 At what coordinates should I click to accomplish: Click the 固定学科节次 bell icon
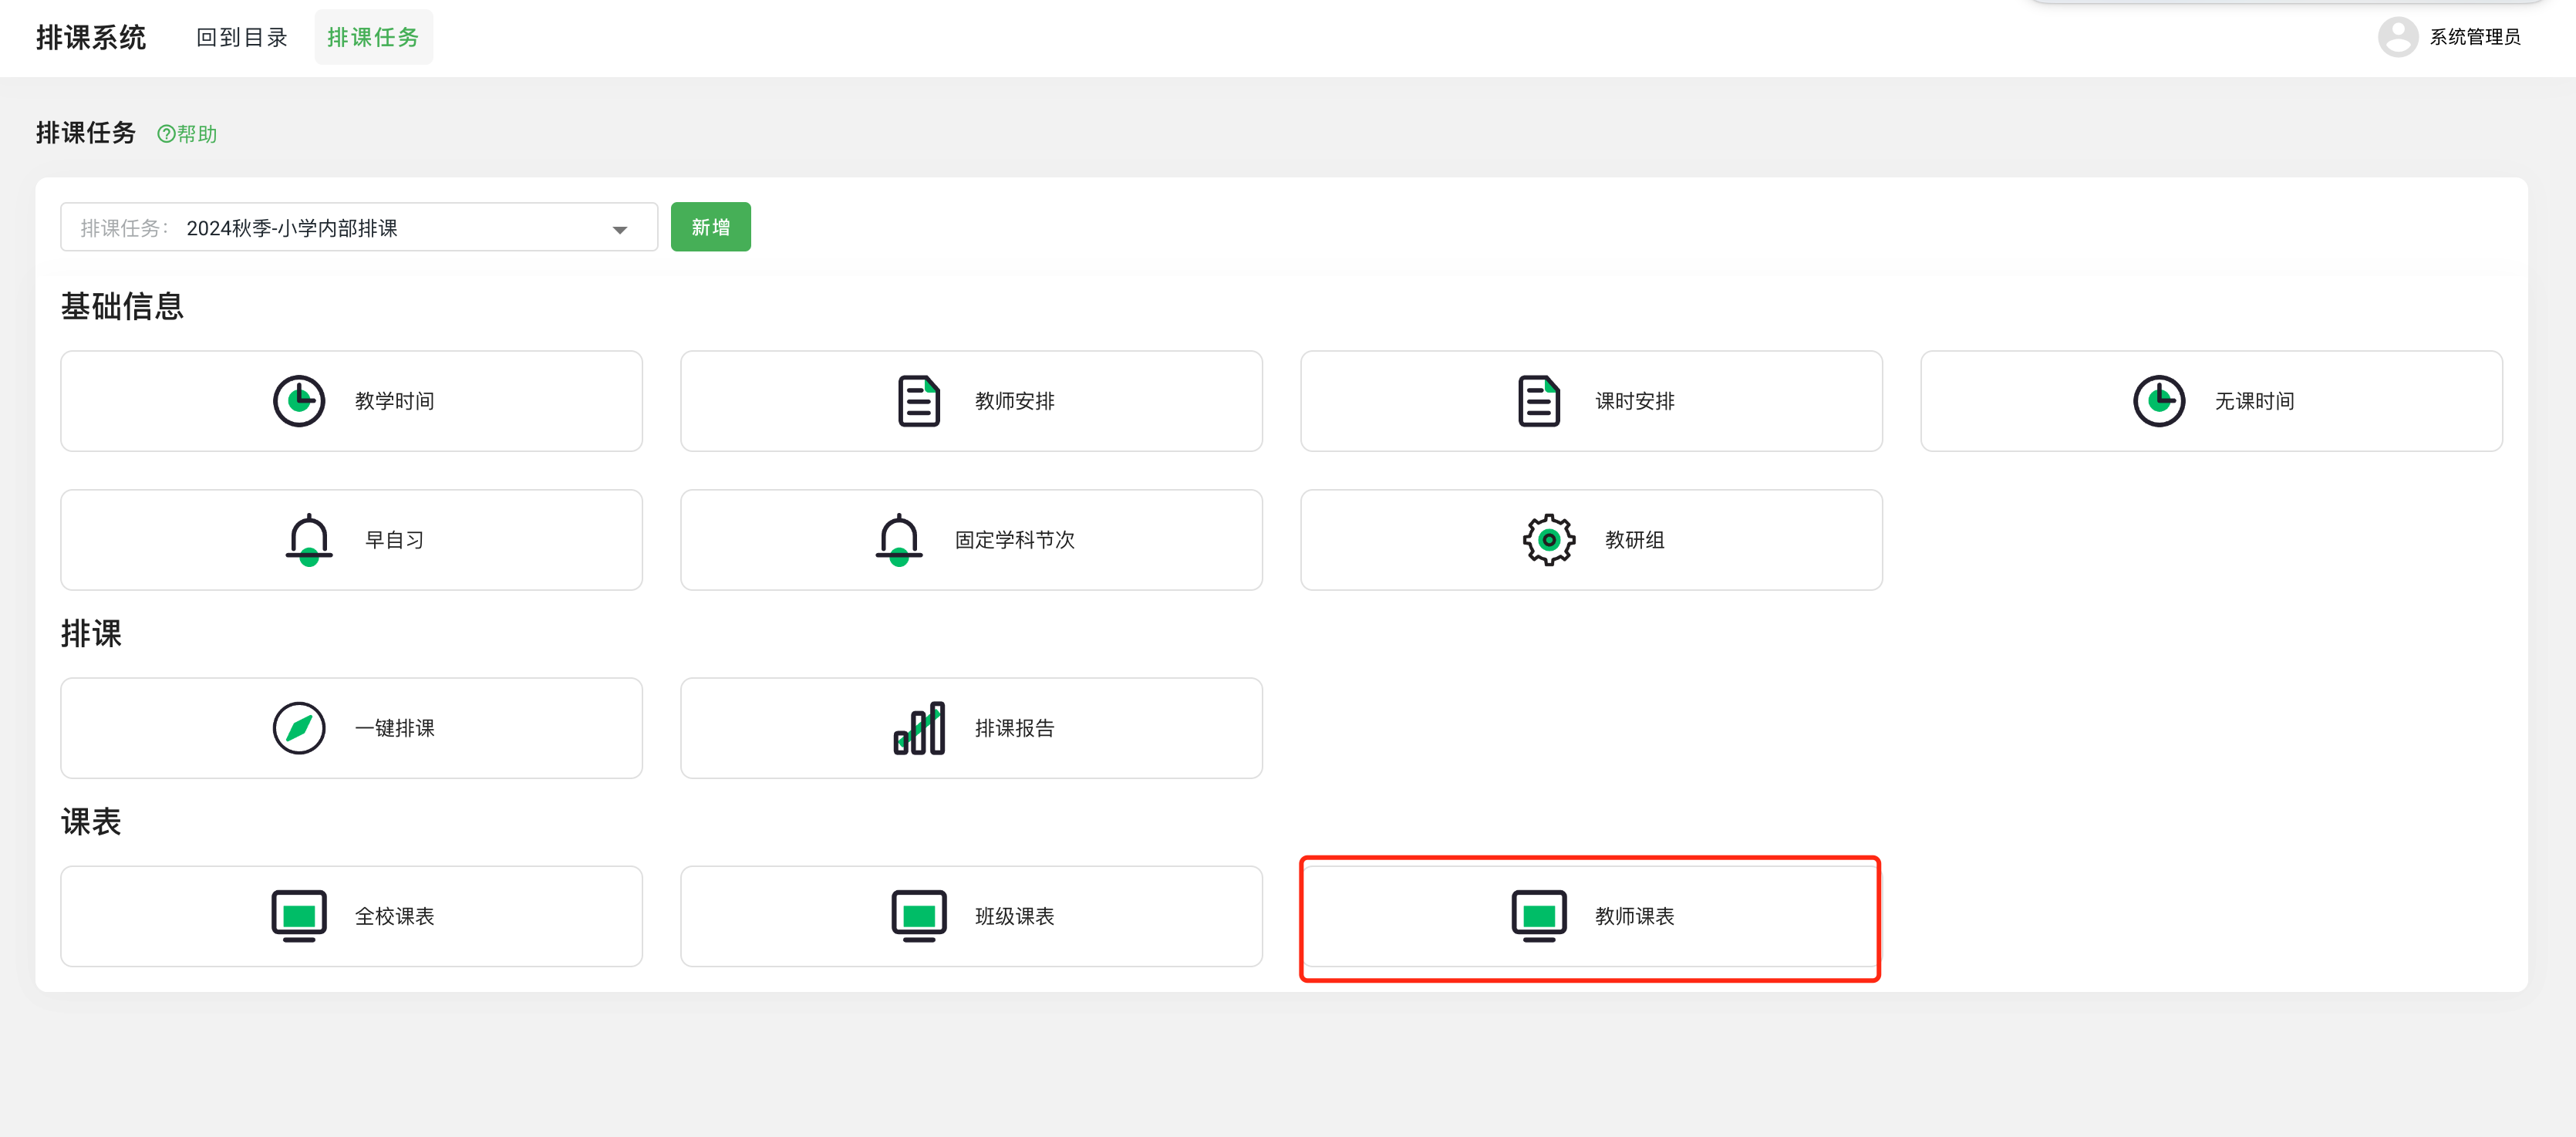[898, 540]
